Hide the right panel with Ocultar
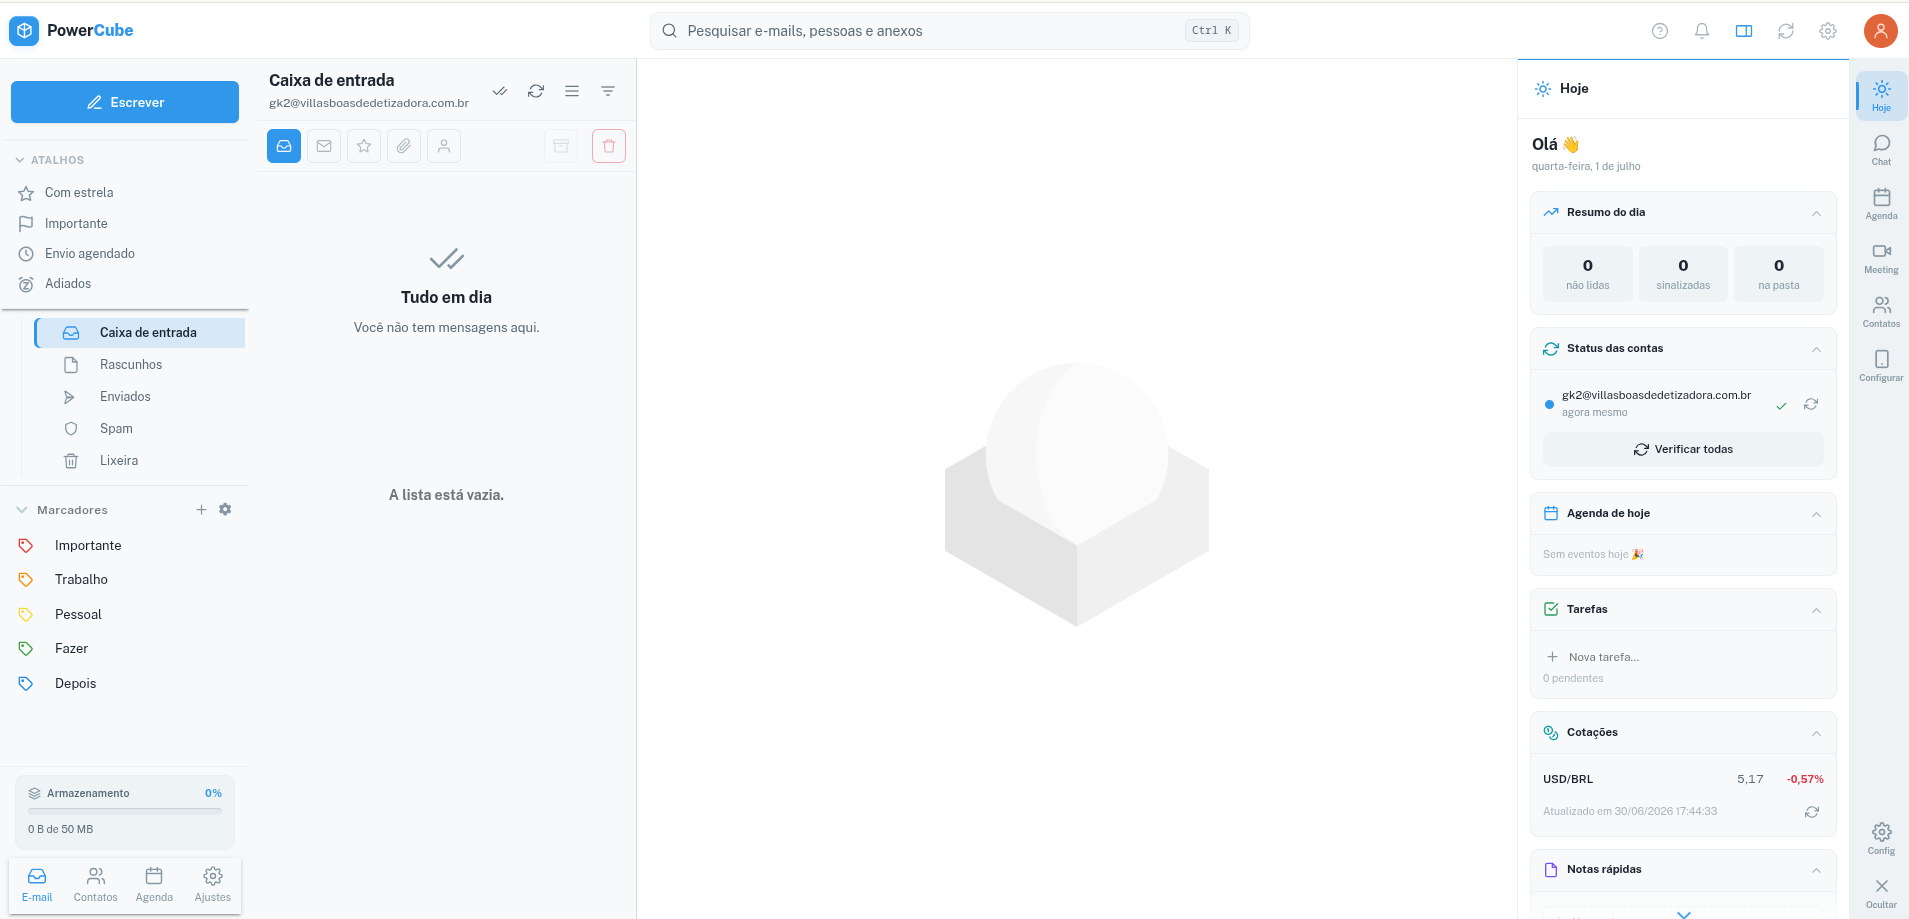The height and width of the screenshot is (919, 1909). tap(1881, 893)
